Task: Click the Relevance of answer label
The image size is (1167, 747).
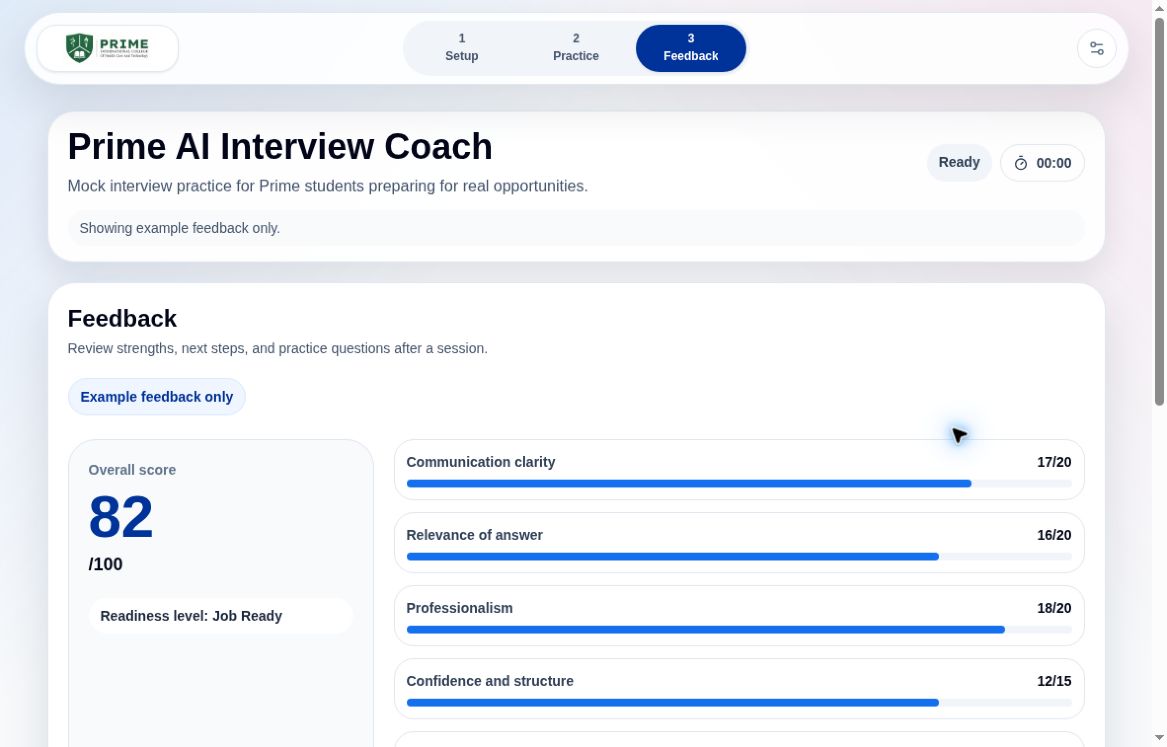Action: [474, 535]
